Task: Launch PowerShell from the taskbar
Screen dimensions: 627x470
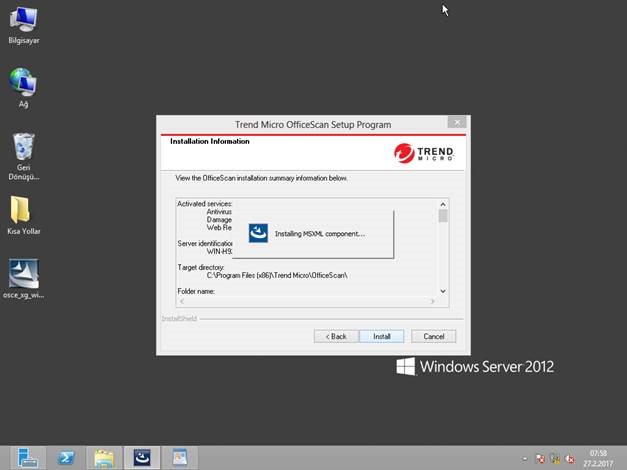Action: 66,458
